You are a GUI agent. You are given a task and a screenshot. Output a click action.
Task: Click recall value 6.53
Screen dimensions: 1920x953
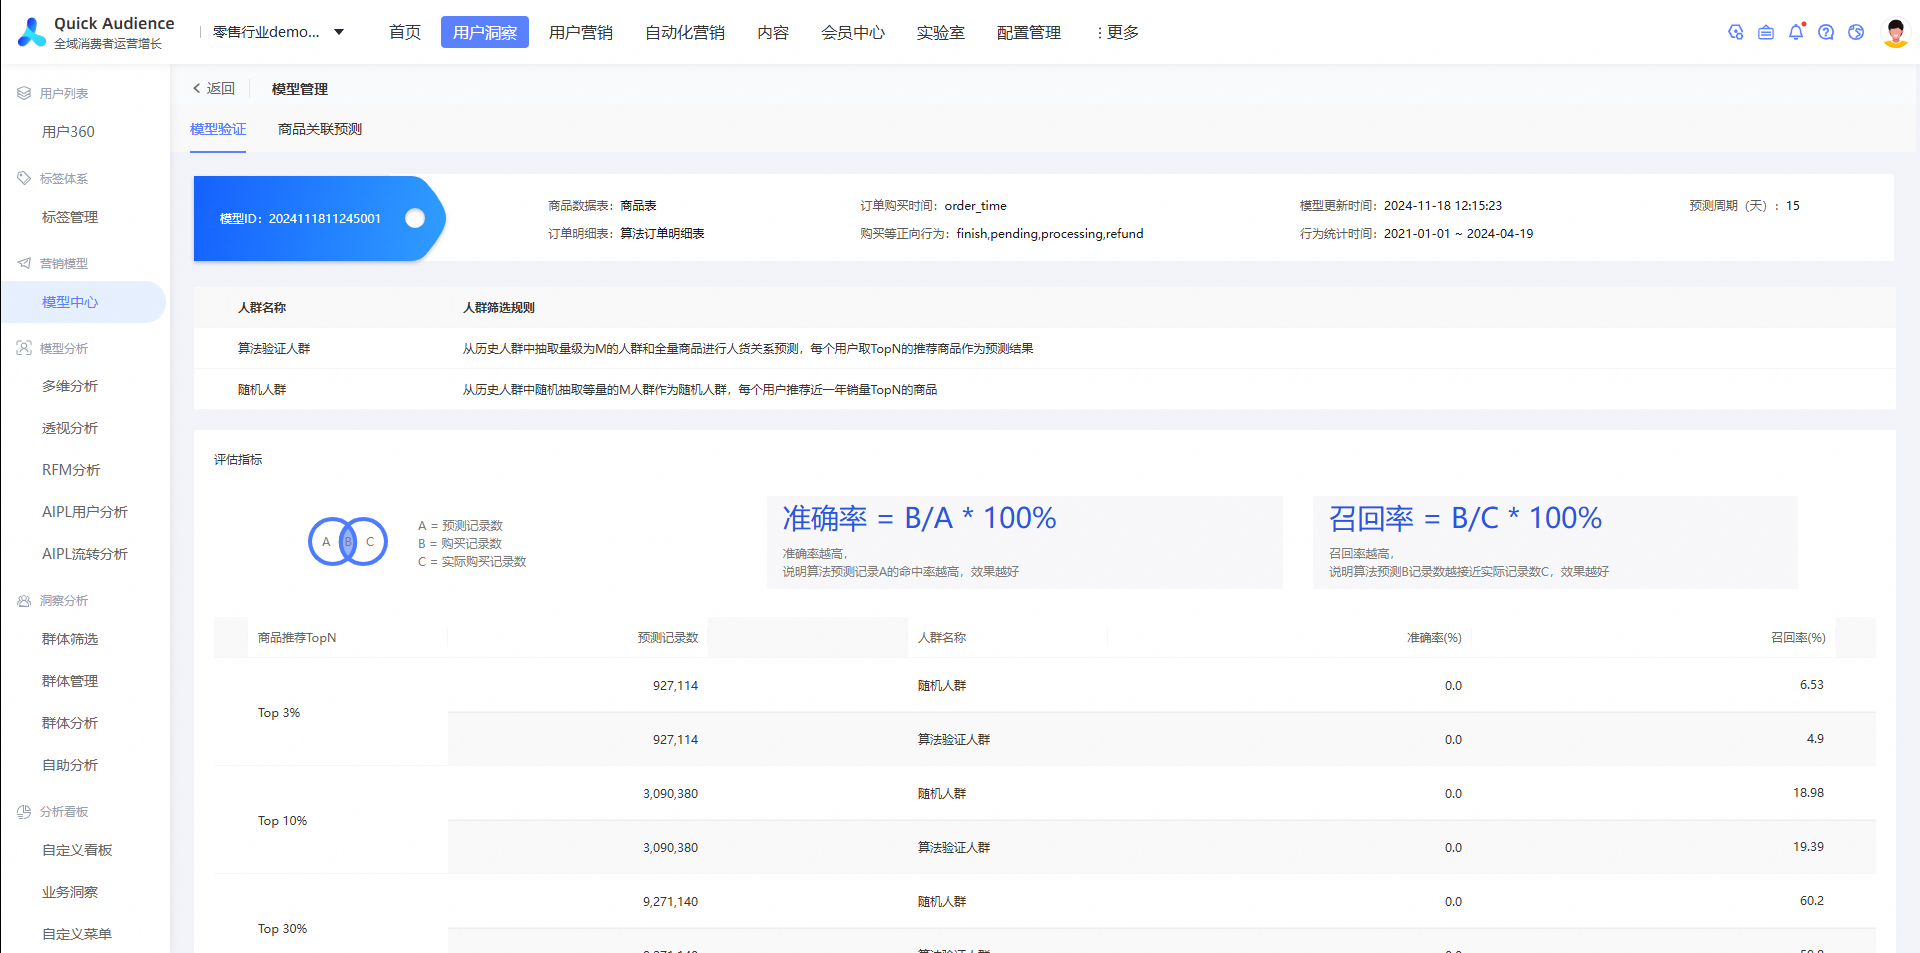pos(1812,685)
